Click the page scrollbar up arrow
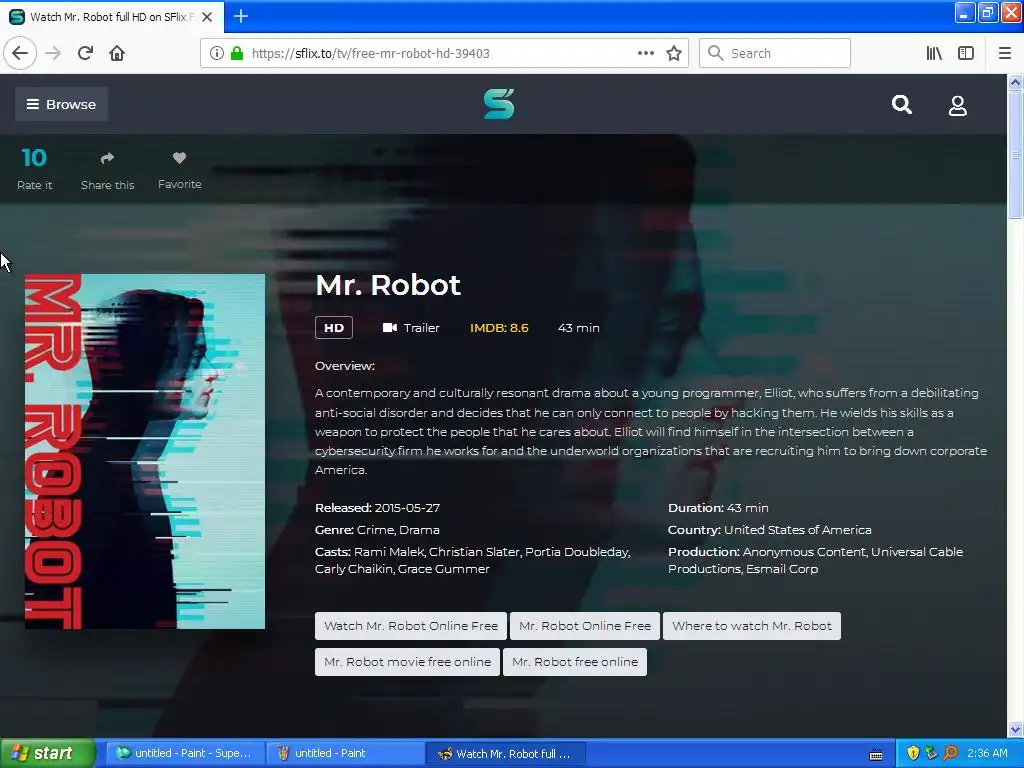Viewport: 1024px width, 768px height. coord(1016,82)
